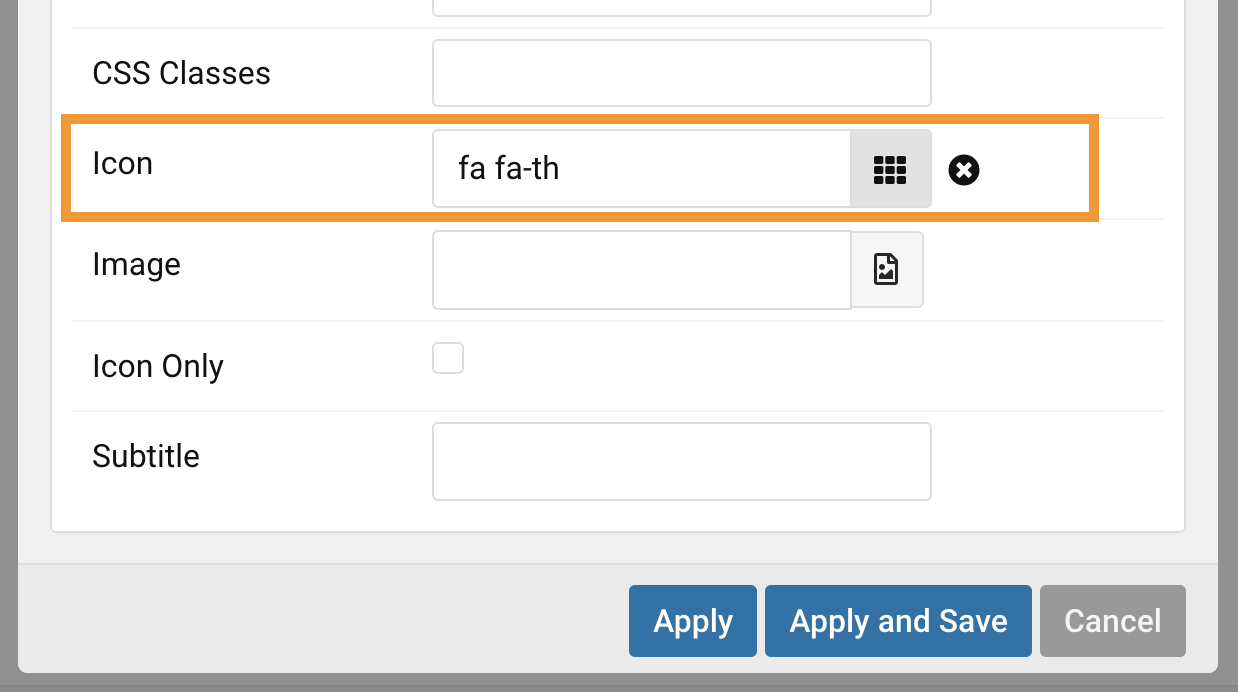The image size is (1238, 692).
Task: Focus the Subtitle text field
Action: pyautogui.click(x=682, y=461)
